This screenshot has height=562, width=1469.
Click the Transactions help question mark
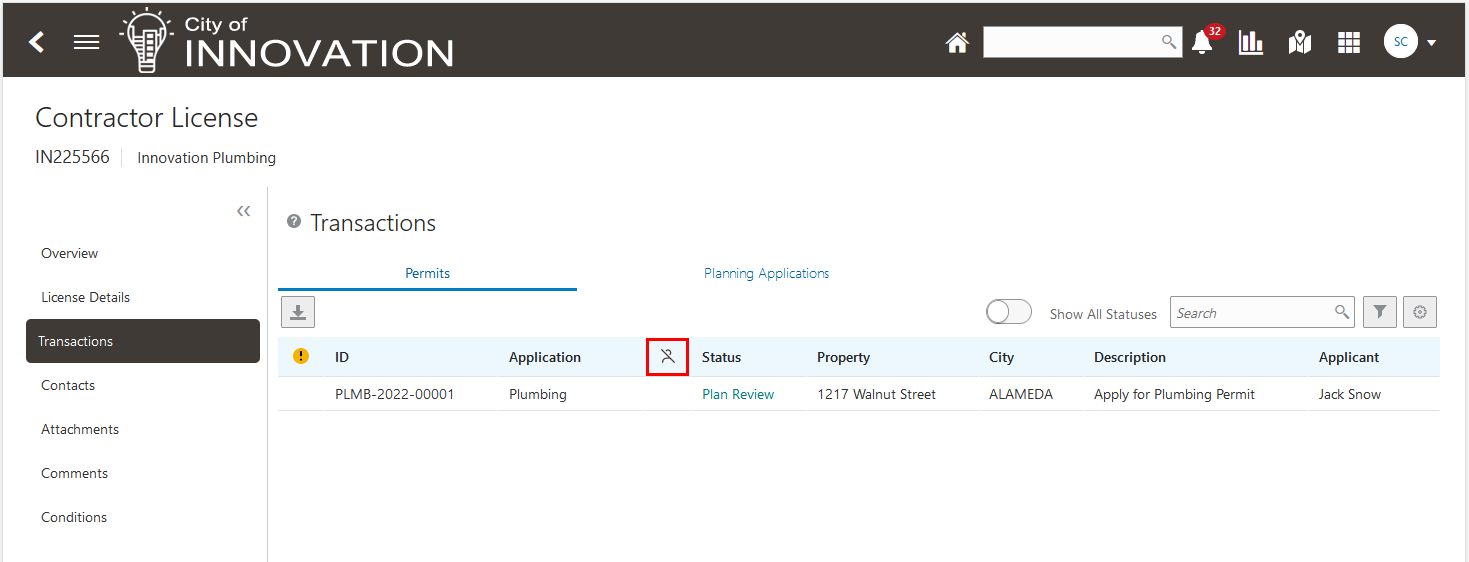tap(294, 222)
